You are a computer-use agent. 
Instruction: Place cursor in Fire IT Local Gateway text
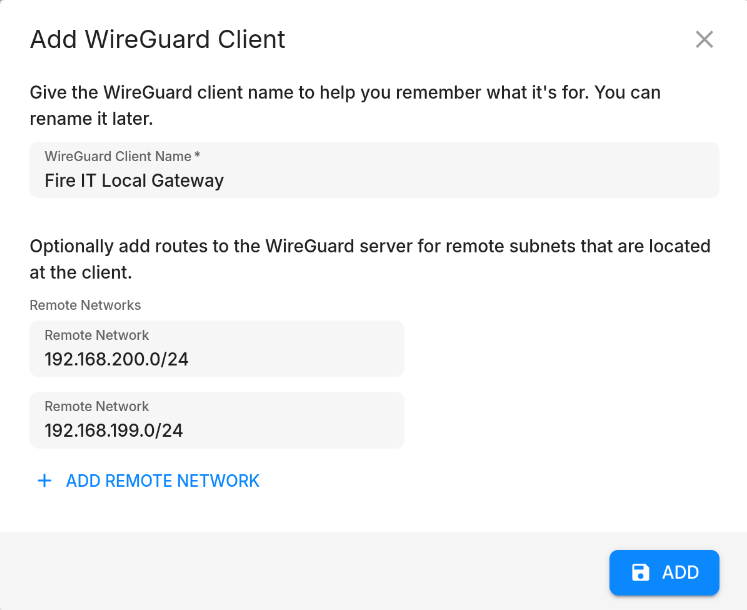click(134, 181)
